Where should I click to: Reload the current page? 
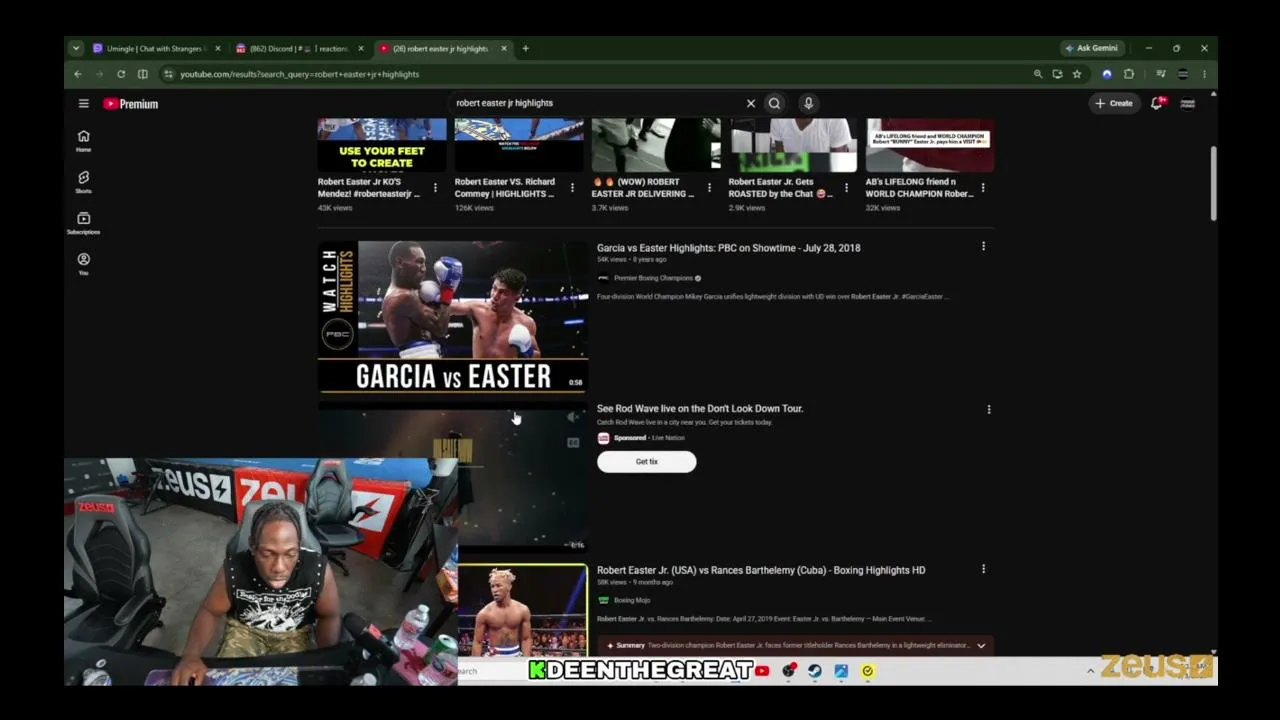pos(121,74)
